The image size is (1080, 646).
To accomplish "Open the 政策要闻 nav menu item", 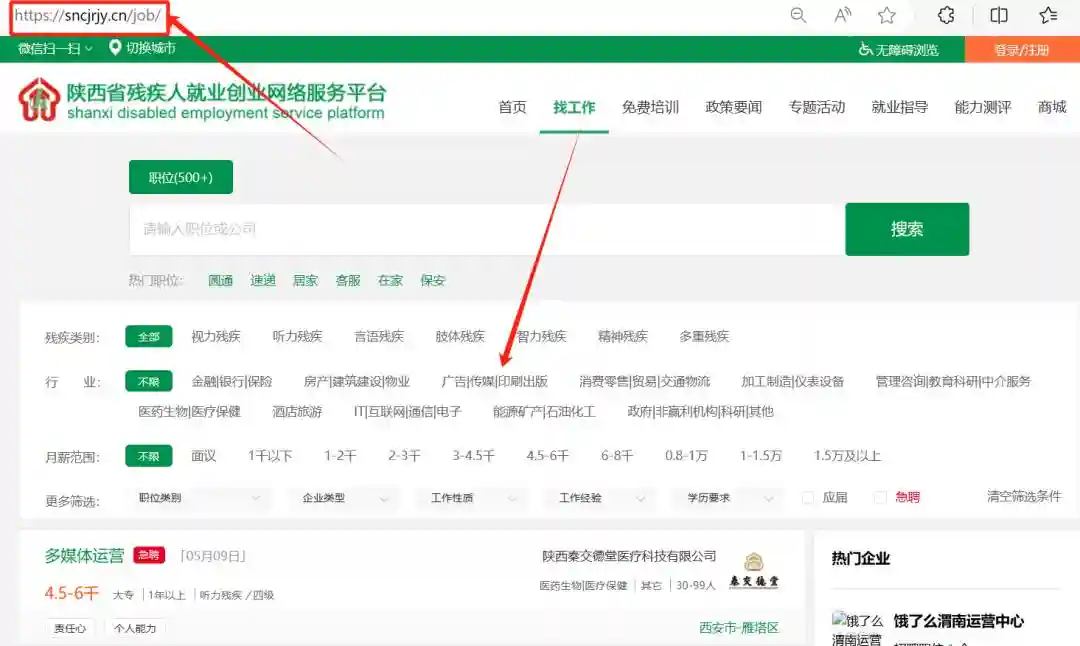I will point(733,107).
